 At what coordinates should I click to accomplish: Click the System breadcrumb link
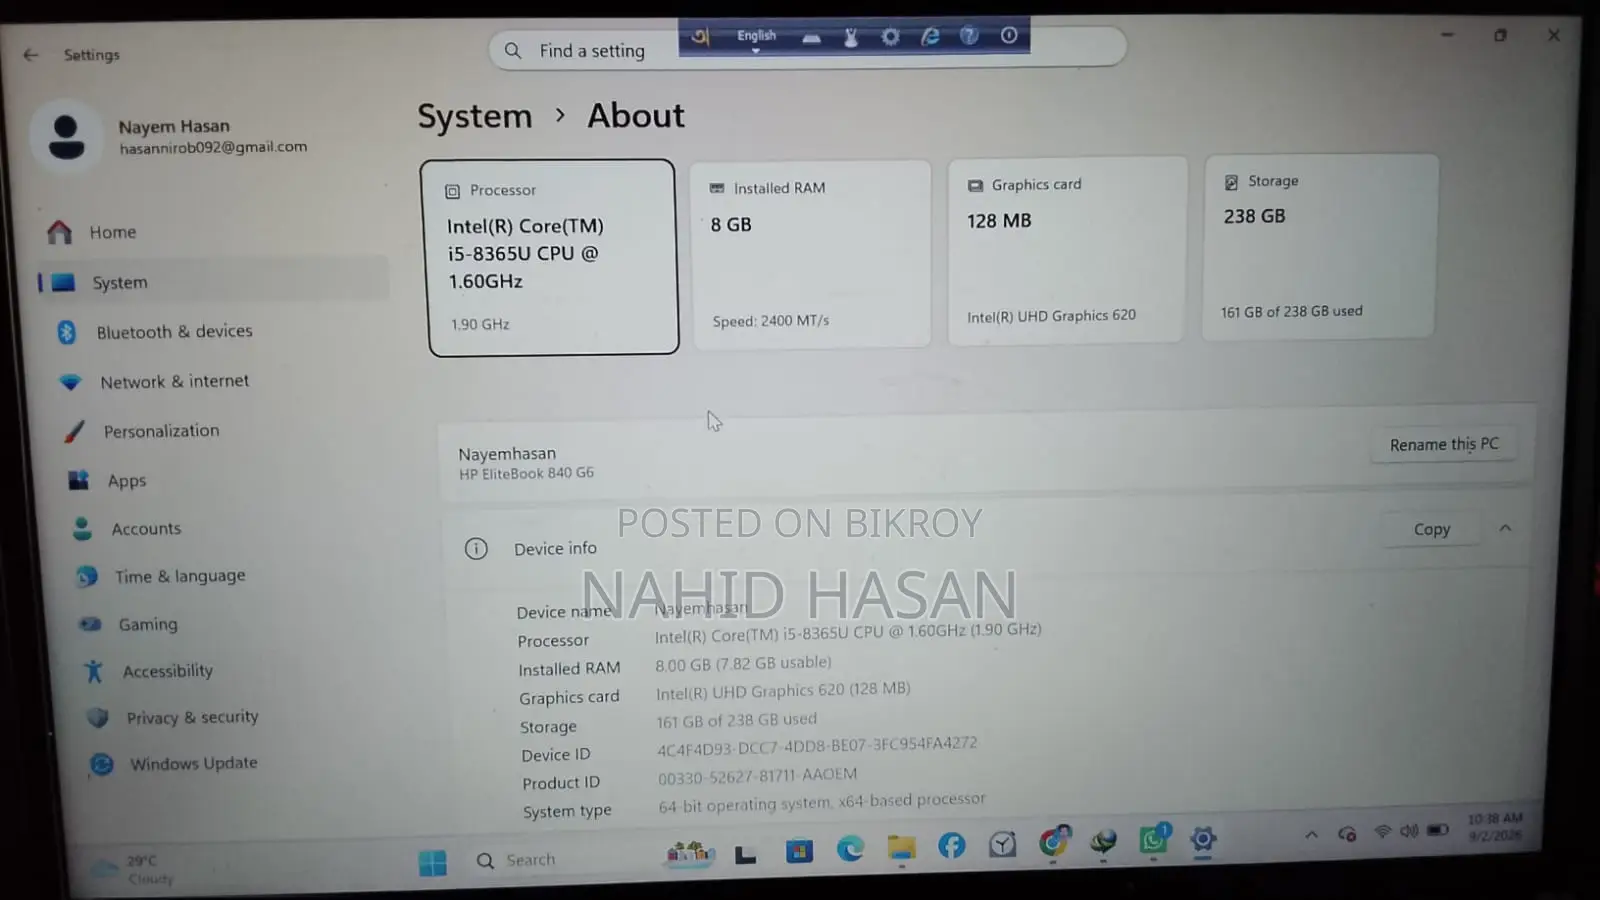point(474,116)
